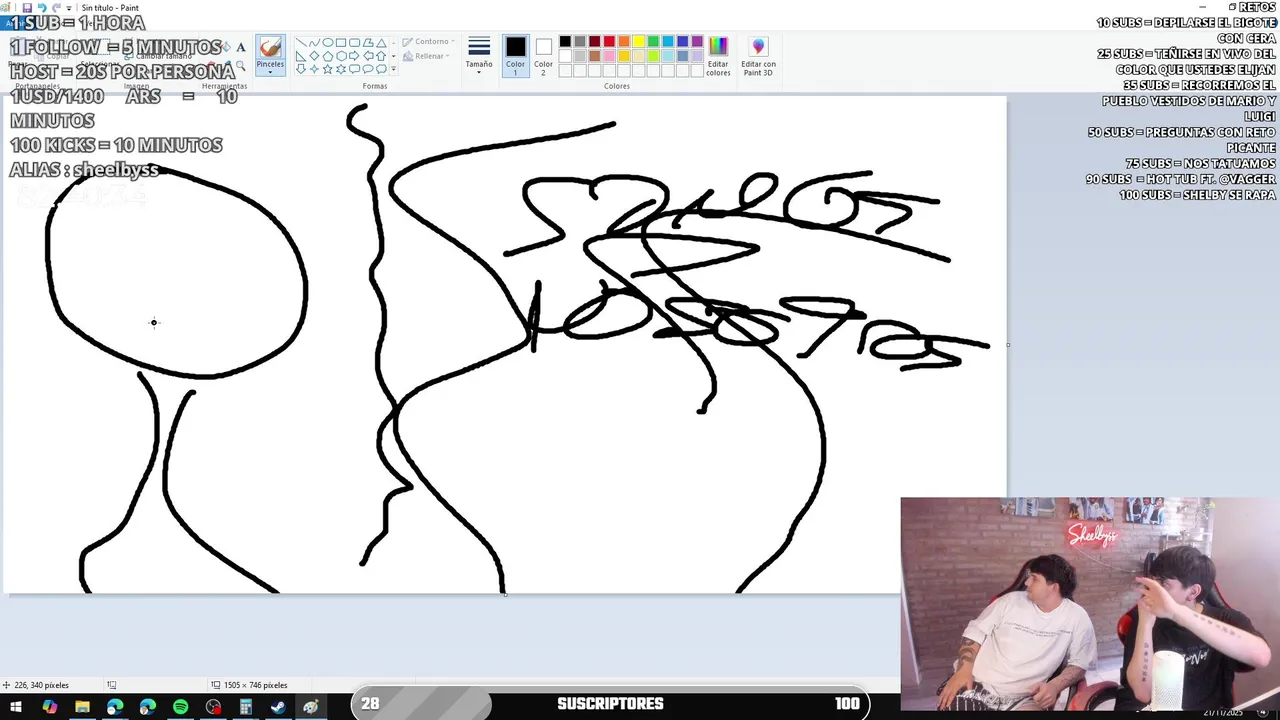Open Editar colores dialog
Viewport: 1280px width, 720px height.
pyautogui.click(x=718, y=56)
